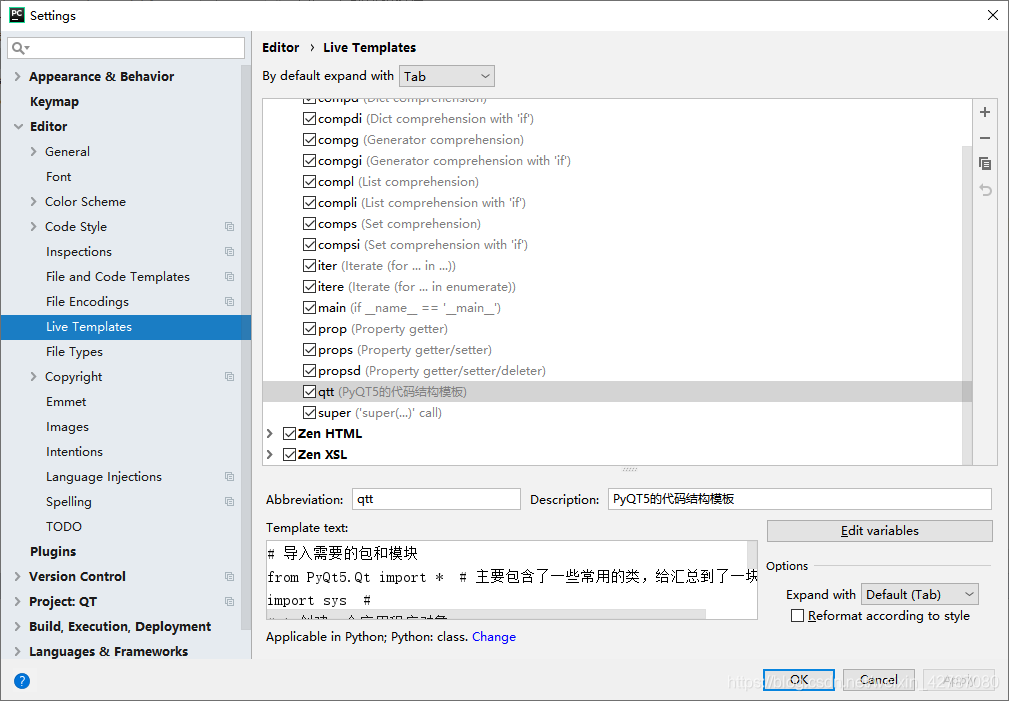This screenshot has height=701, width=1009.
Task: Duplicate the selected live template
Action: coord(985,164)
